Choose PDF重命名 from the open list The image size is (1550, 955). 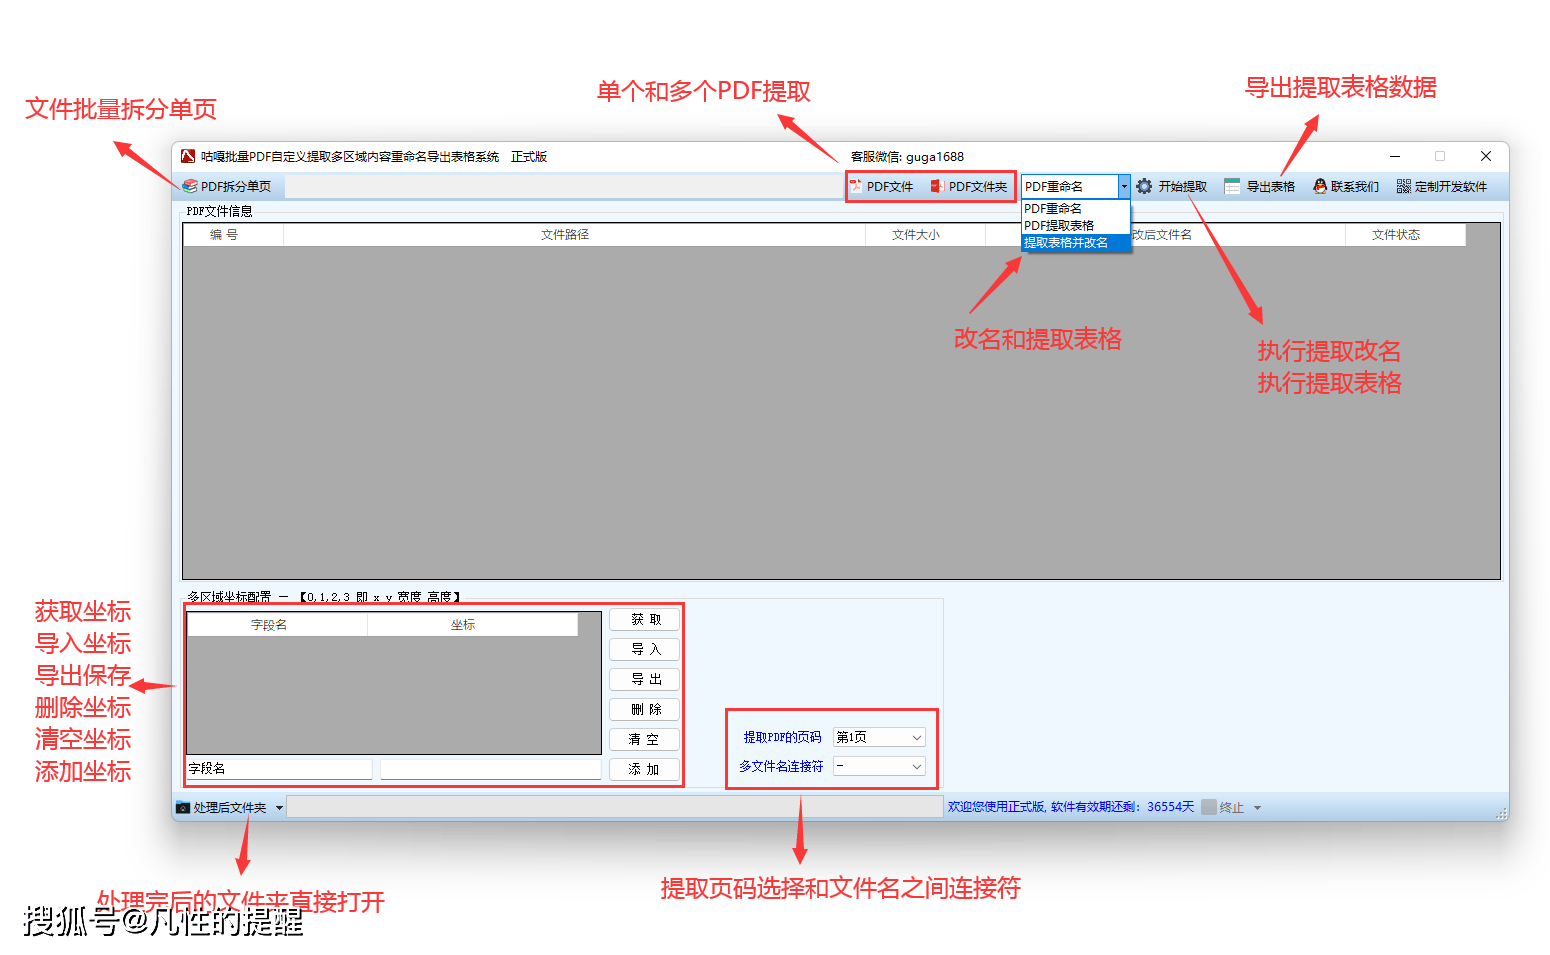[x=1076, y=208]
